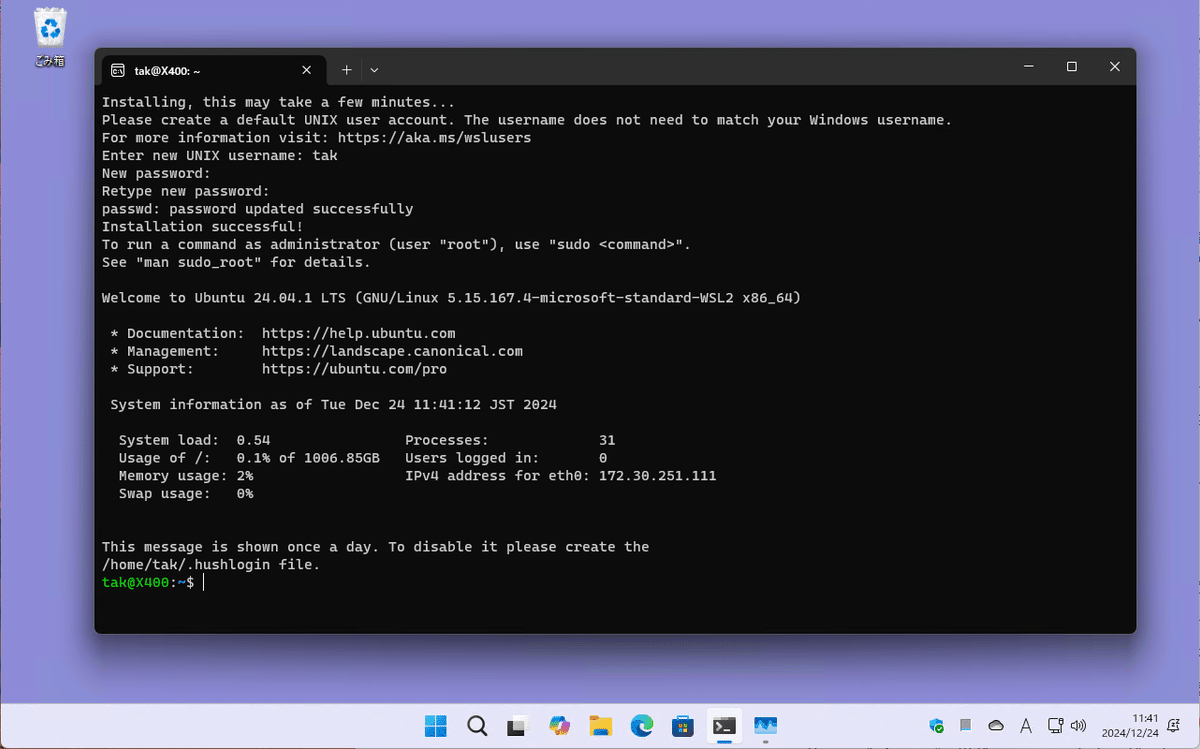Click the 'Enter new UNIX username: tak' line
1200x749 pixels.
tap(219, 156)
